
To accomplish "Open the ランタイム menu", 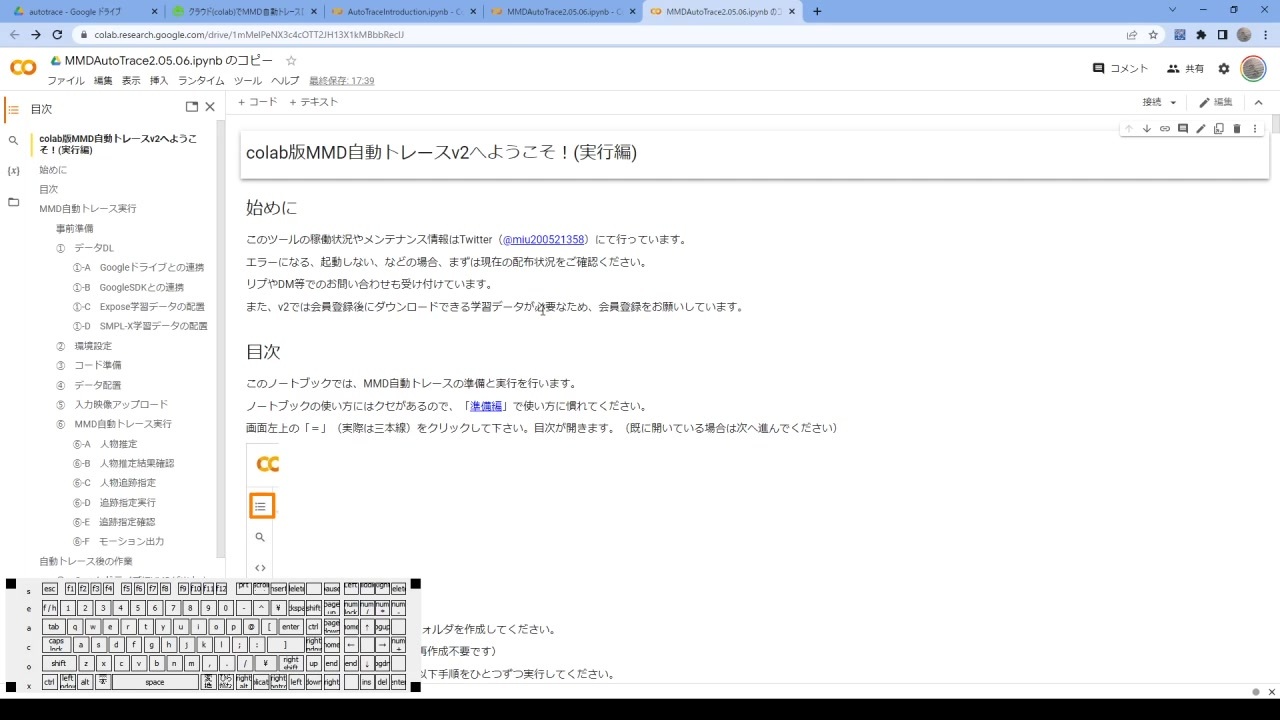I will point(201,81).
